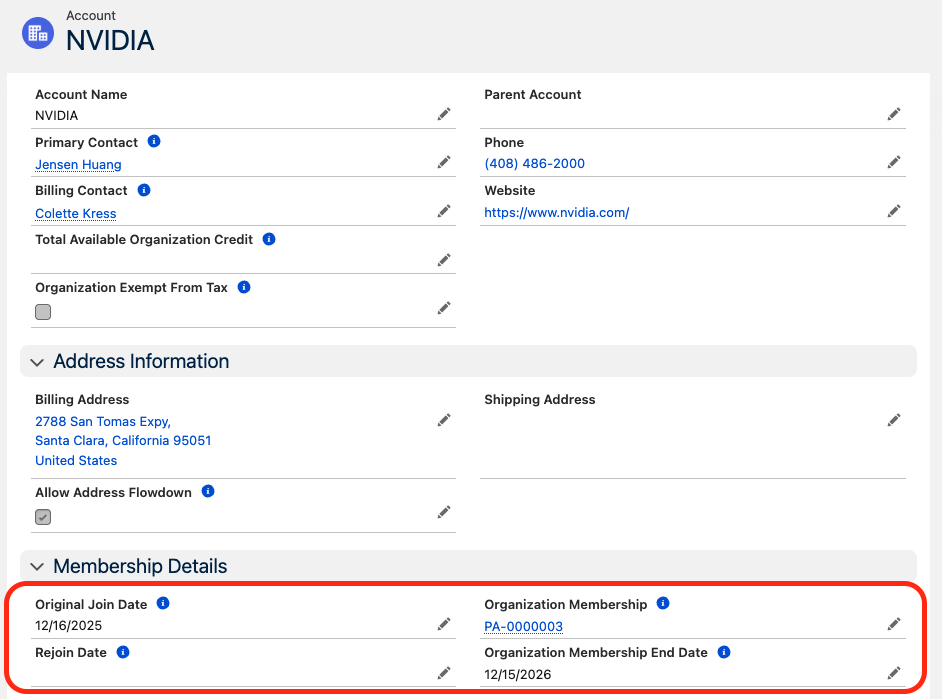Show info for Organization Membership field

pyautogui.click(x=663, y=603)
